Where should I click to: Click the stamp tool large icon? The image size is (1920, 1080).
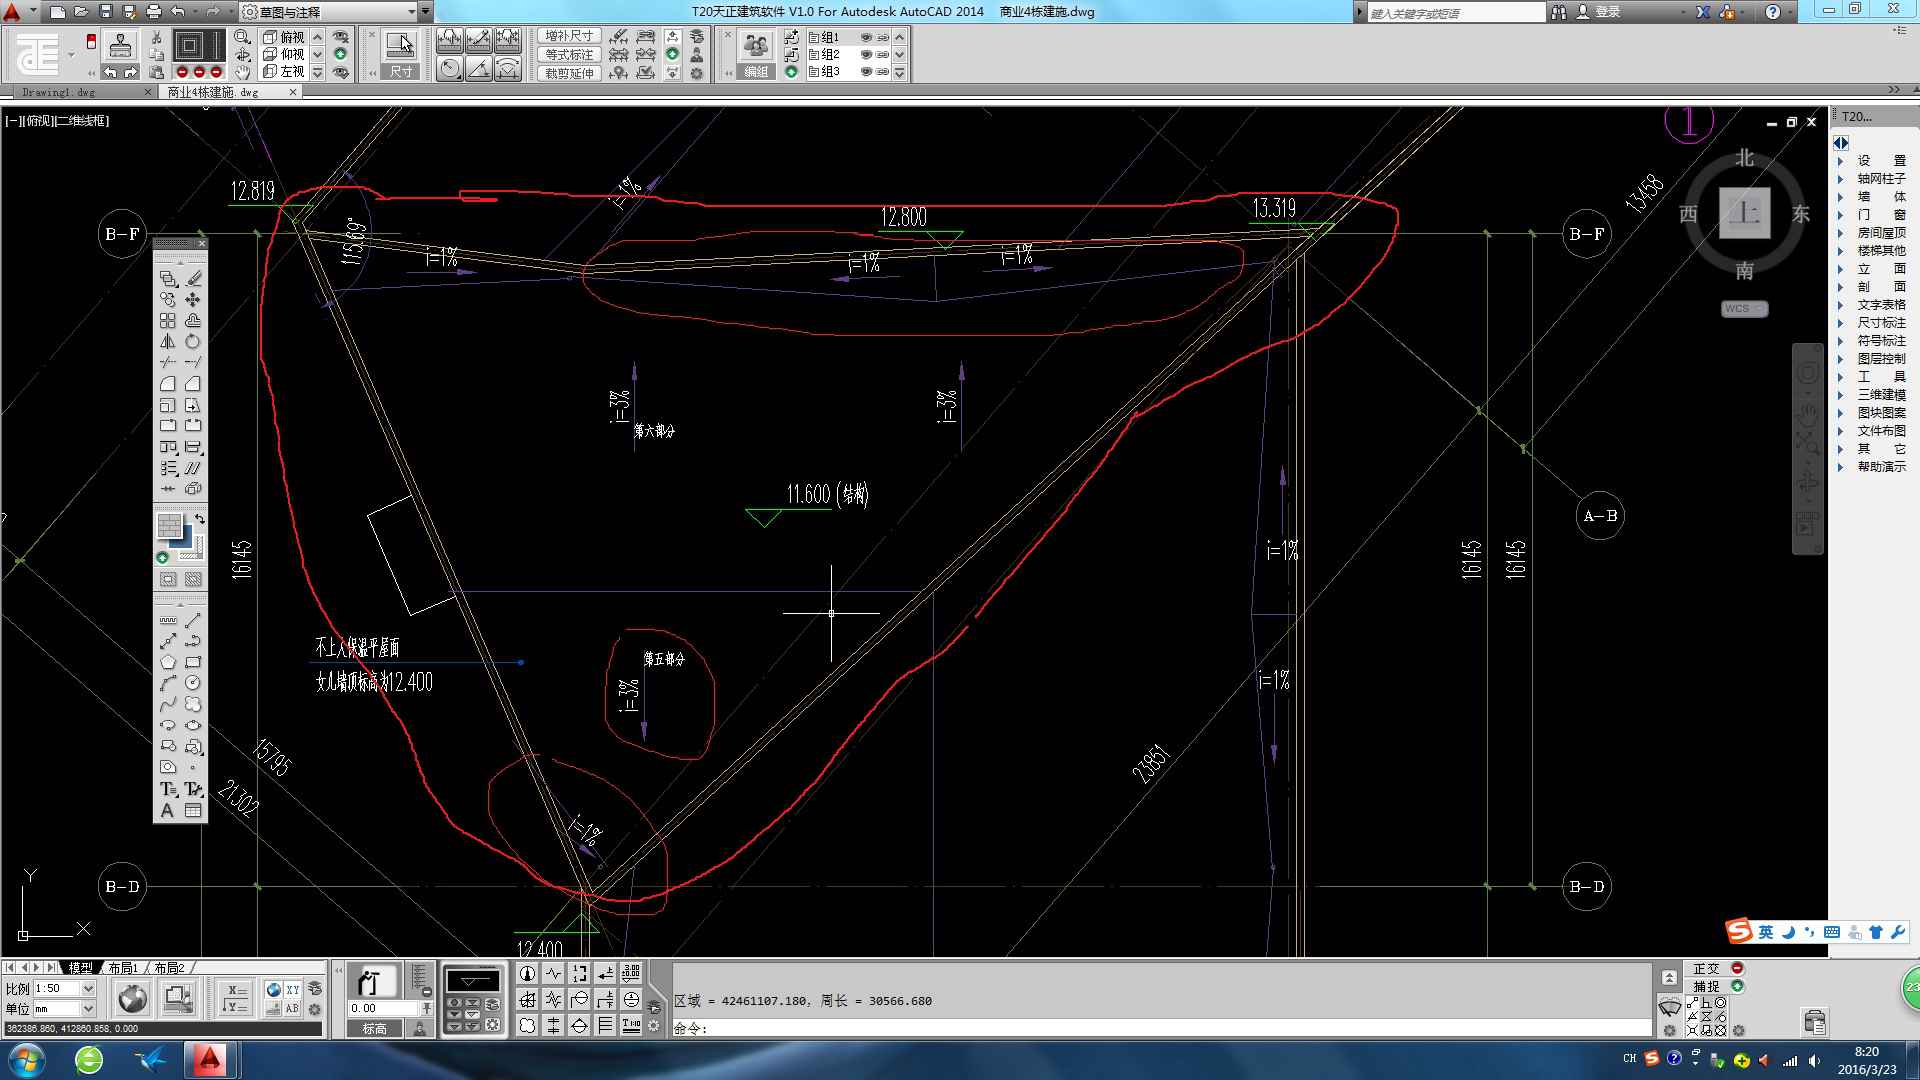point(121,47)
